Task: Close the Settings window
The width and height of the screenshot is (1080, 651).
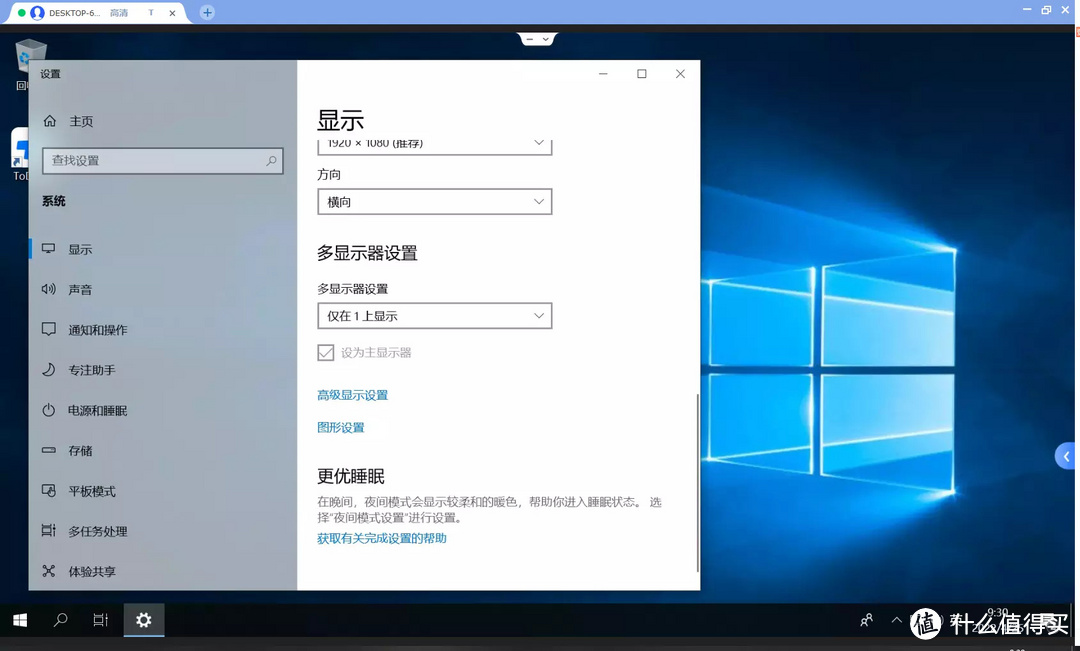Action: (680, 74)
